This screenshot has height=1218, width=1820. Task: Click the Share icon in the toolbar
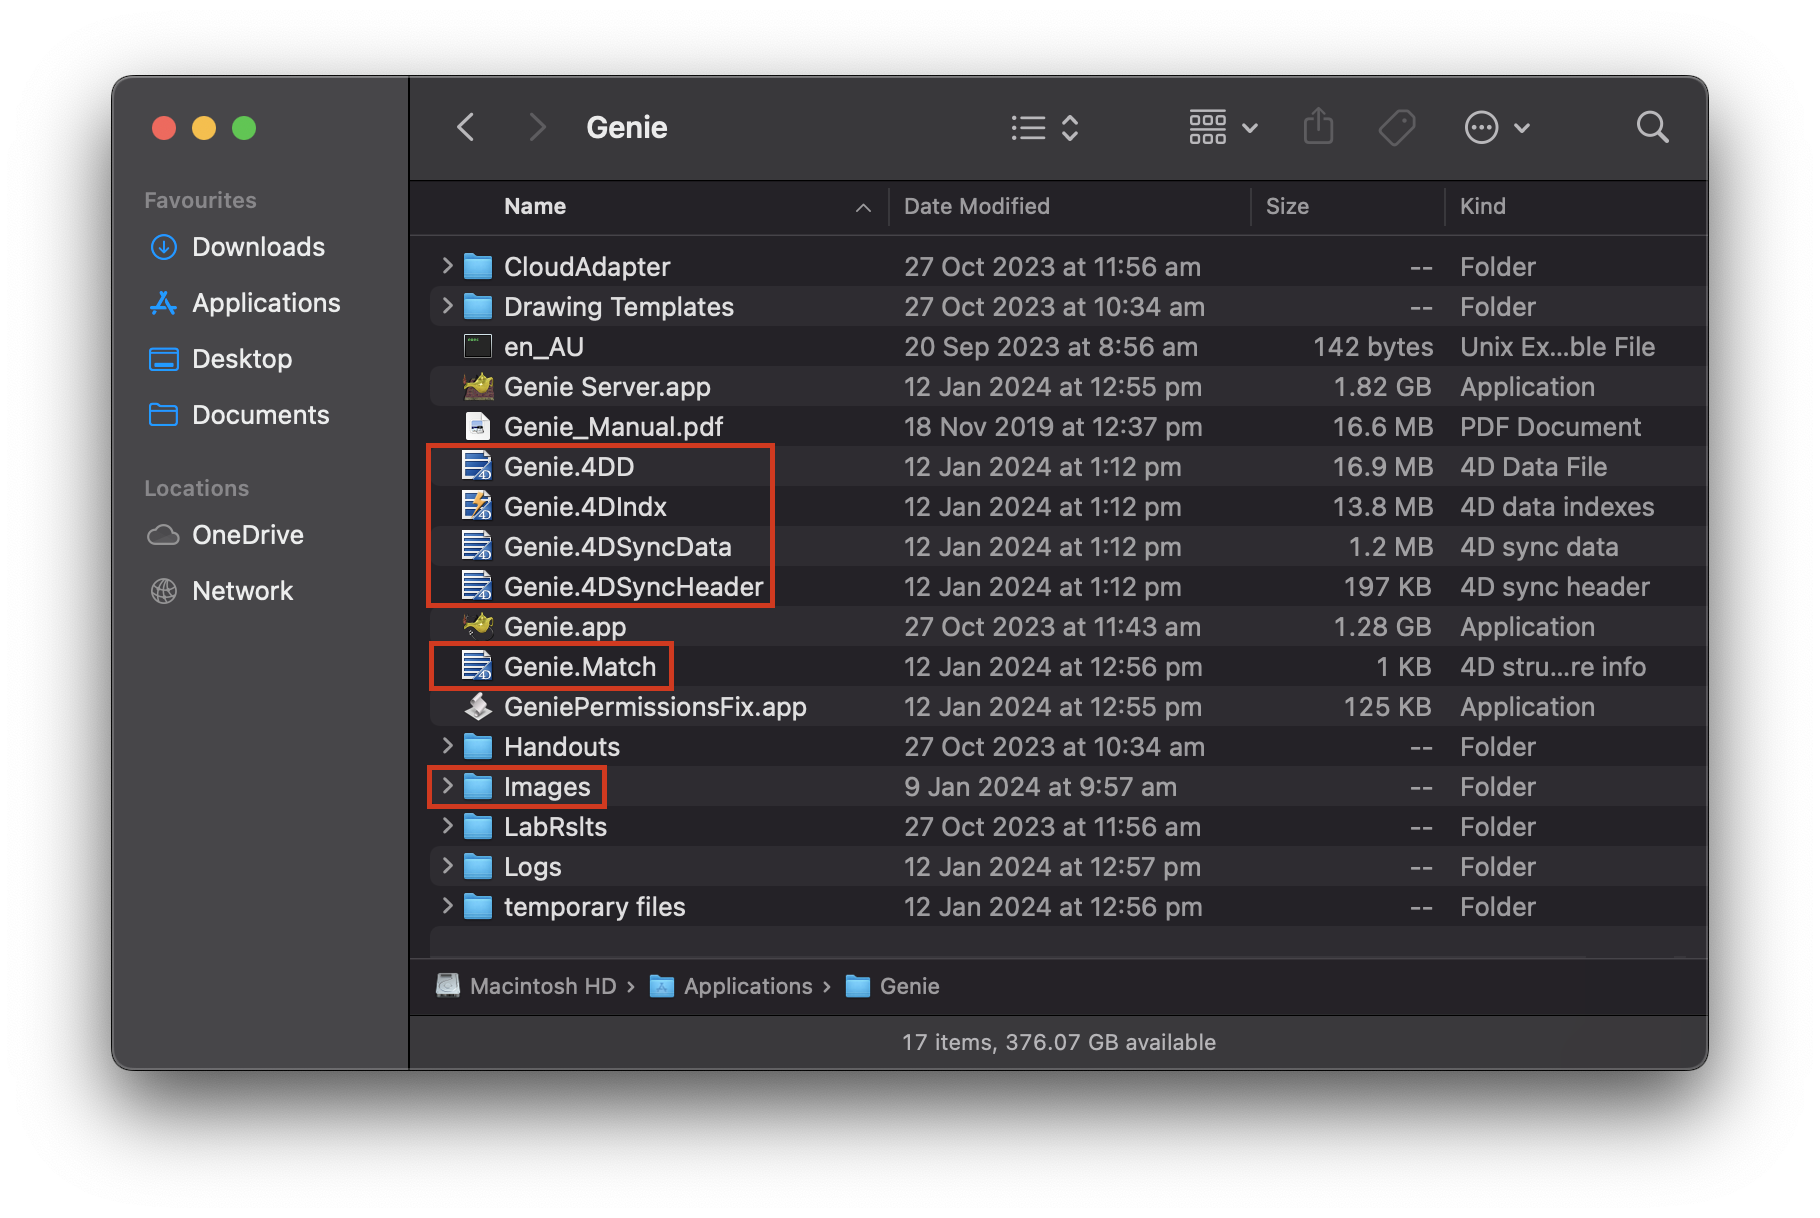click(1319, 127)
